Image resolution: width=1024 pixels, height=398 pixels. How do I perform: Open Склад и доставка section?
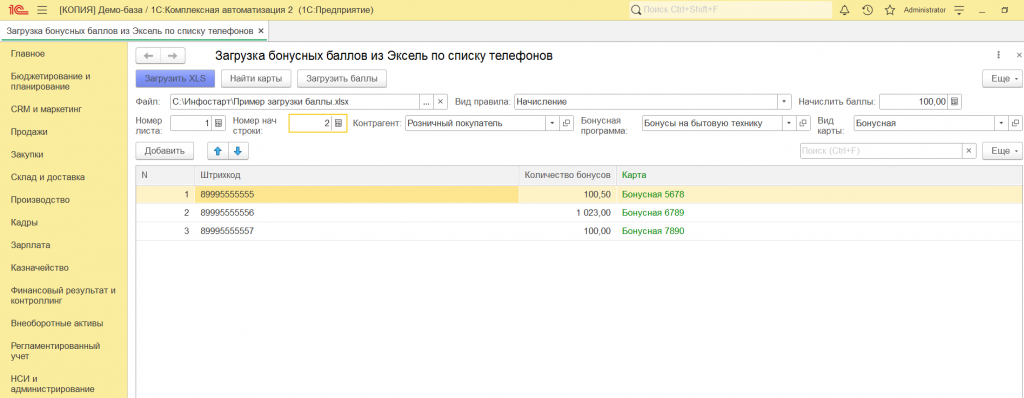coord(48,177)
